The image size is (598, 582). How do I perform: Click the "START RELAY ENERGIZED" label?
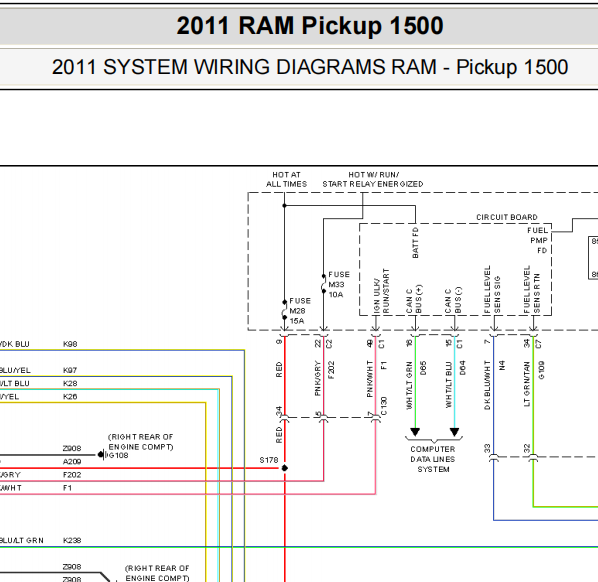click(373, 184)
